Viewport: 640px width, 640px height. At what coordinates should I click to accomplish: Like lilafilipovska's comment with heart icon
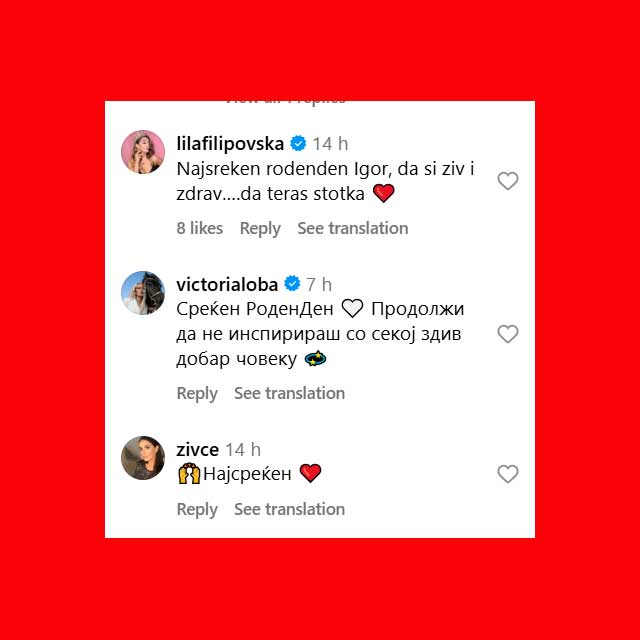508,181
